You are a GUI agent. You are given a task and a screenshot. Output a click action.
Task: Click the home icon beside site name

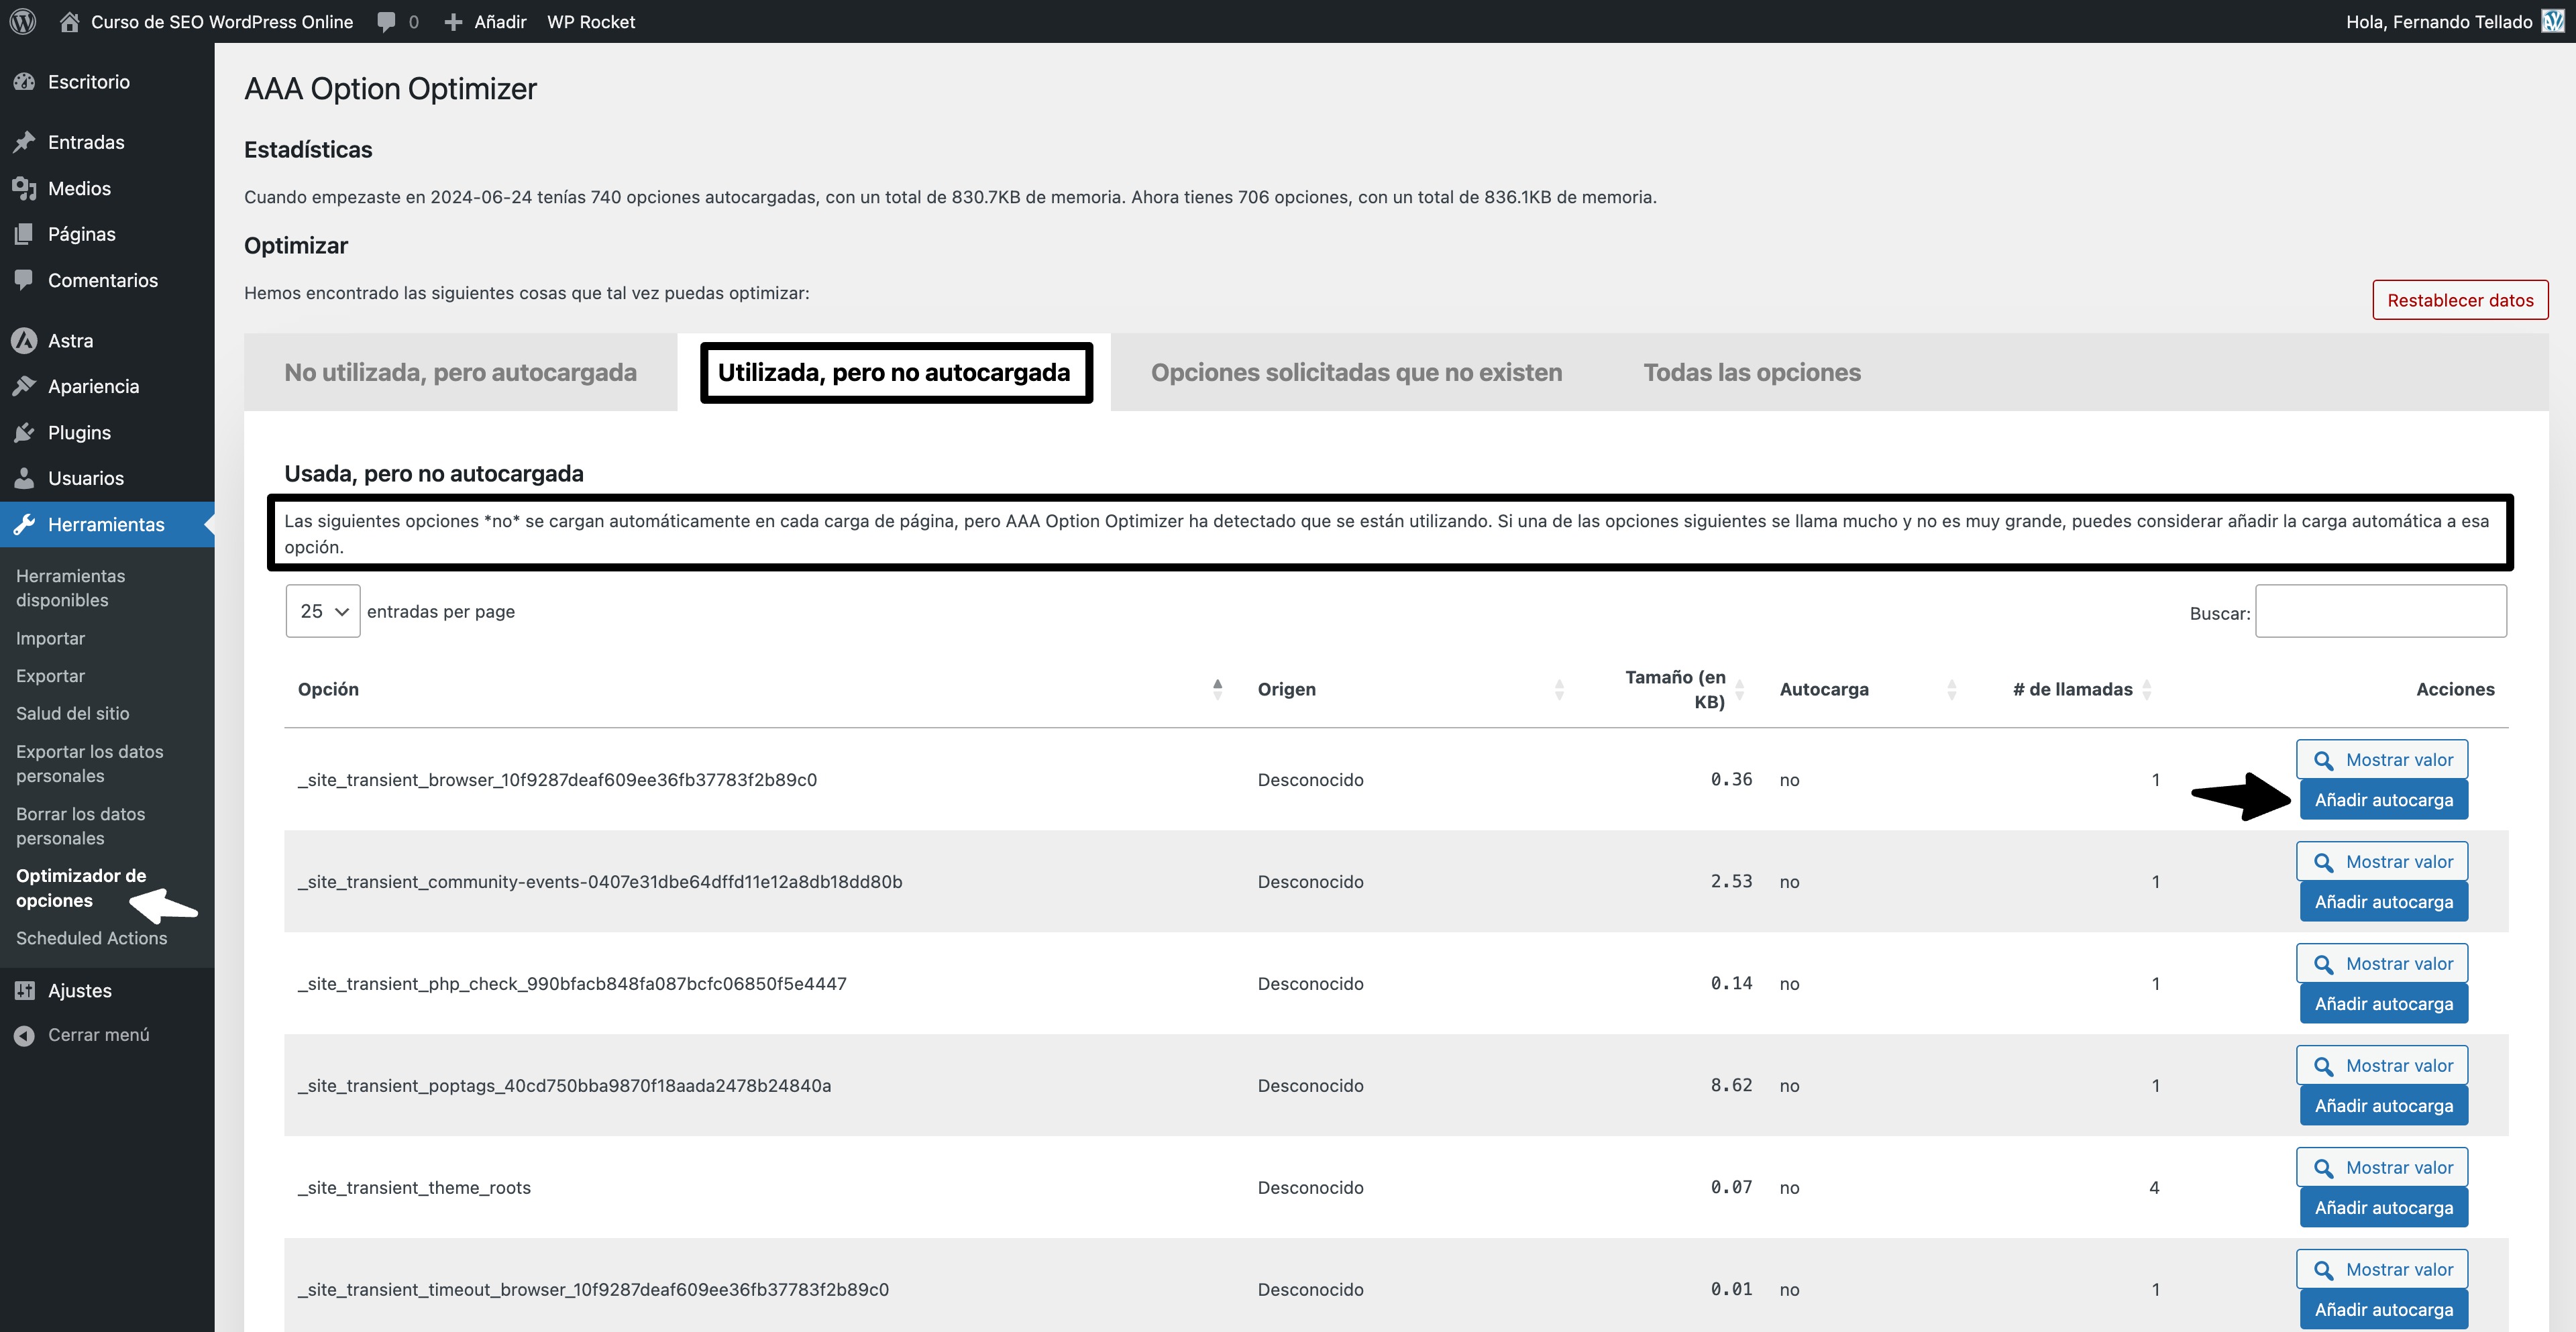(69, 21)
